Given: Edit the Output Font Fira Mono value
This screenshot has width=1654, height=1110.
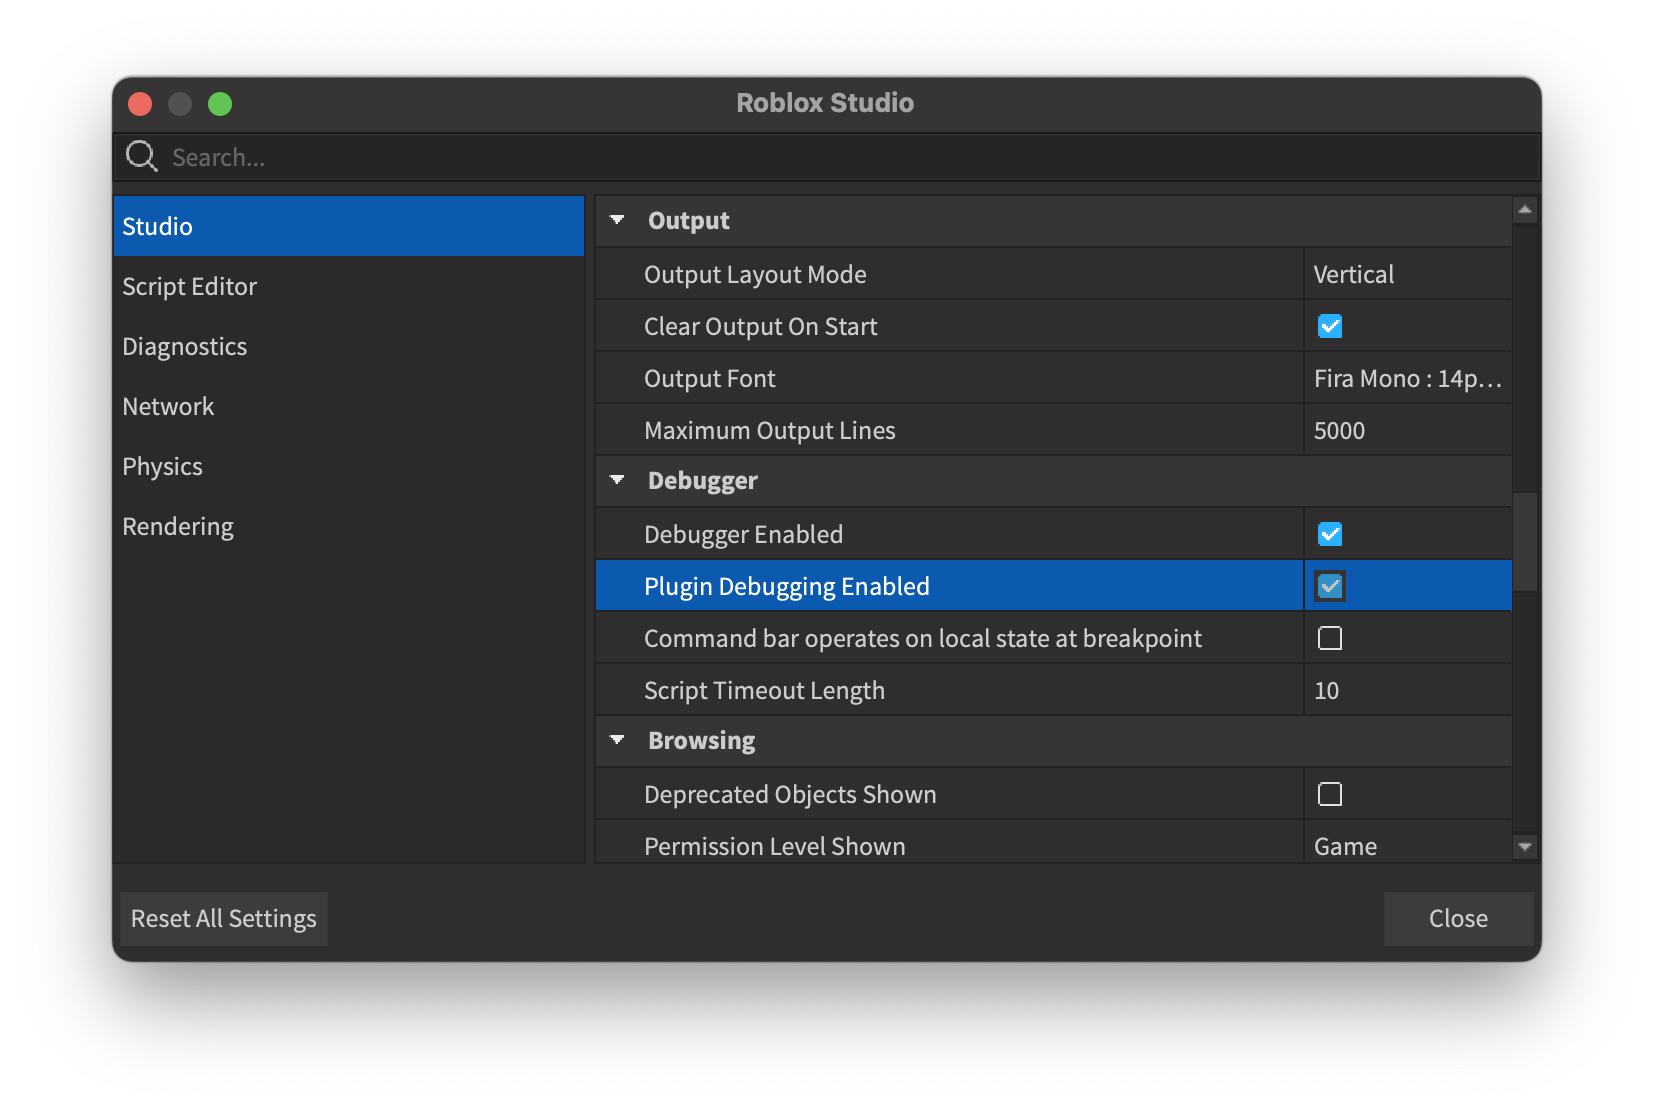Looking at the screenshot, I should [1408, 378].
